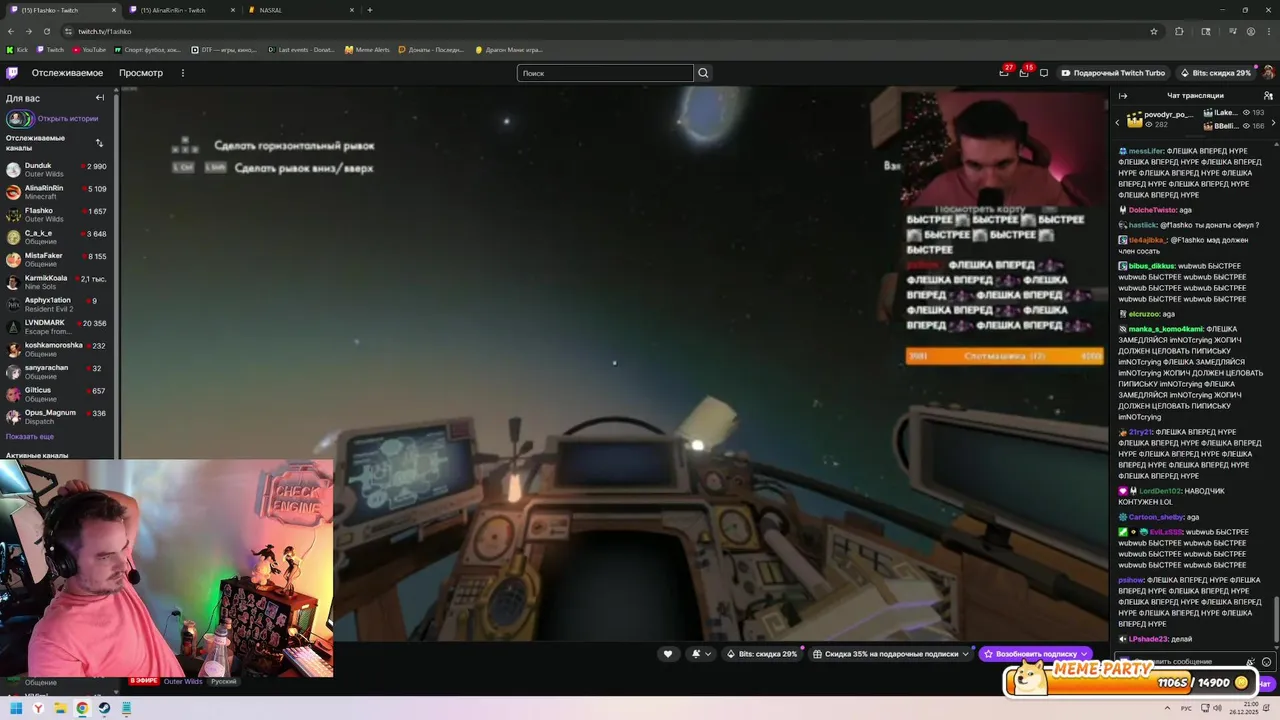Open Chrome from the taskbar
Screen dimensions: 1280x720
[x=82, y=708]
